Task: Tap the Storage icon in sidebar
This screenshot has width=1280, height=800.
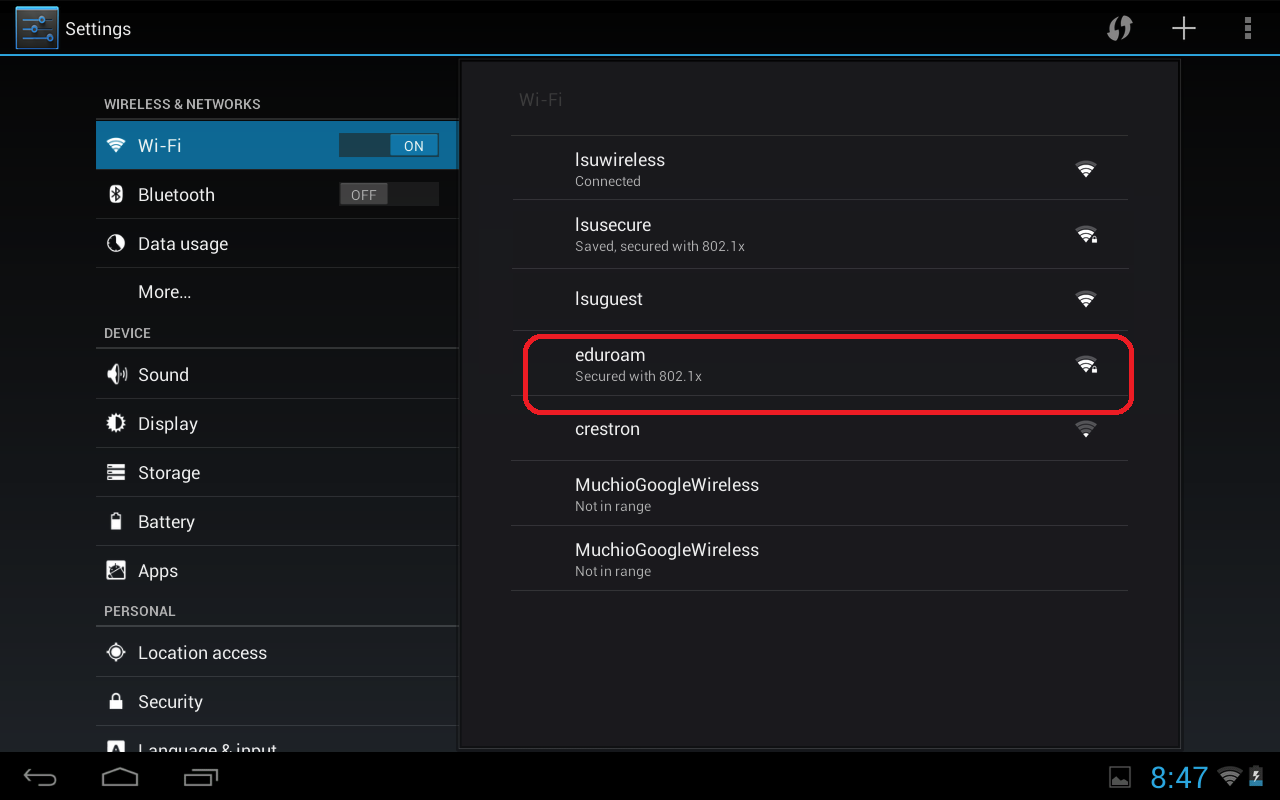Action: pyautogui.click(x=116, y=472)
